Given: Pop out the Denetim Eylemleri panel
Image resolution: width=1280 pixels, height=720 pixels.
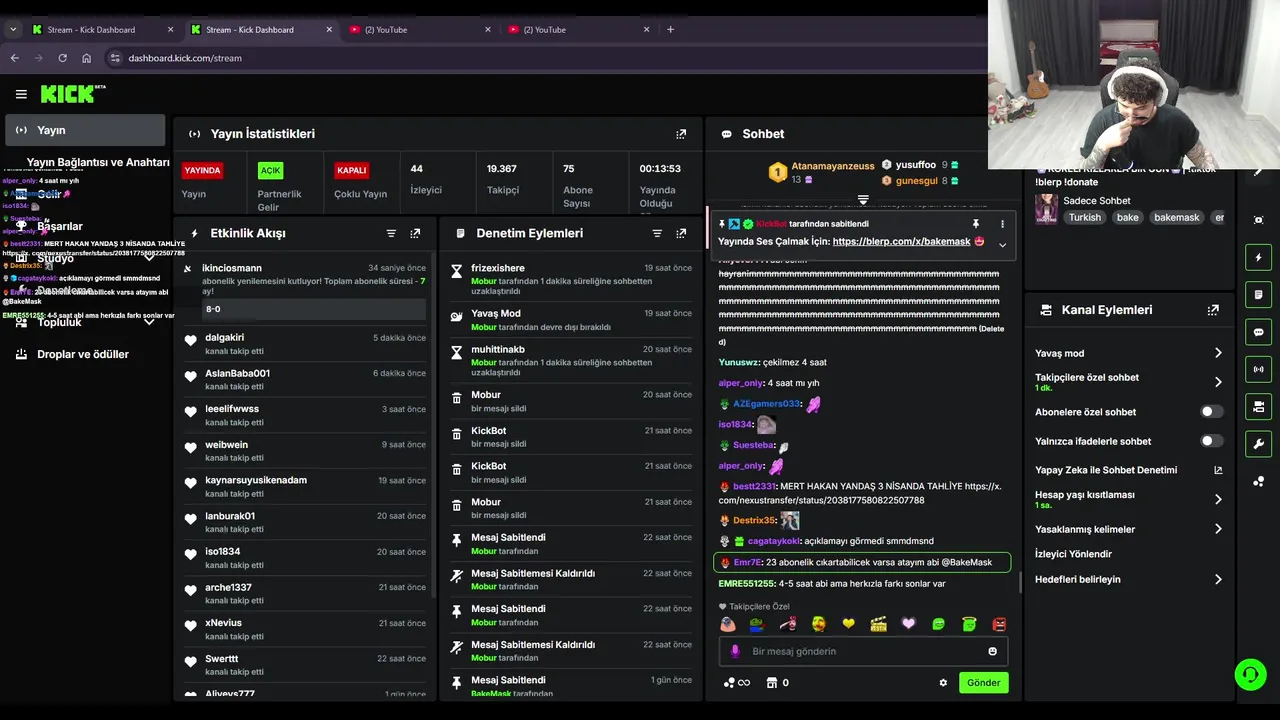Looking at the screenshot, I should [681, 233].
